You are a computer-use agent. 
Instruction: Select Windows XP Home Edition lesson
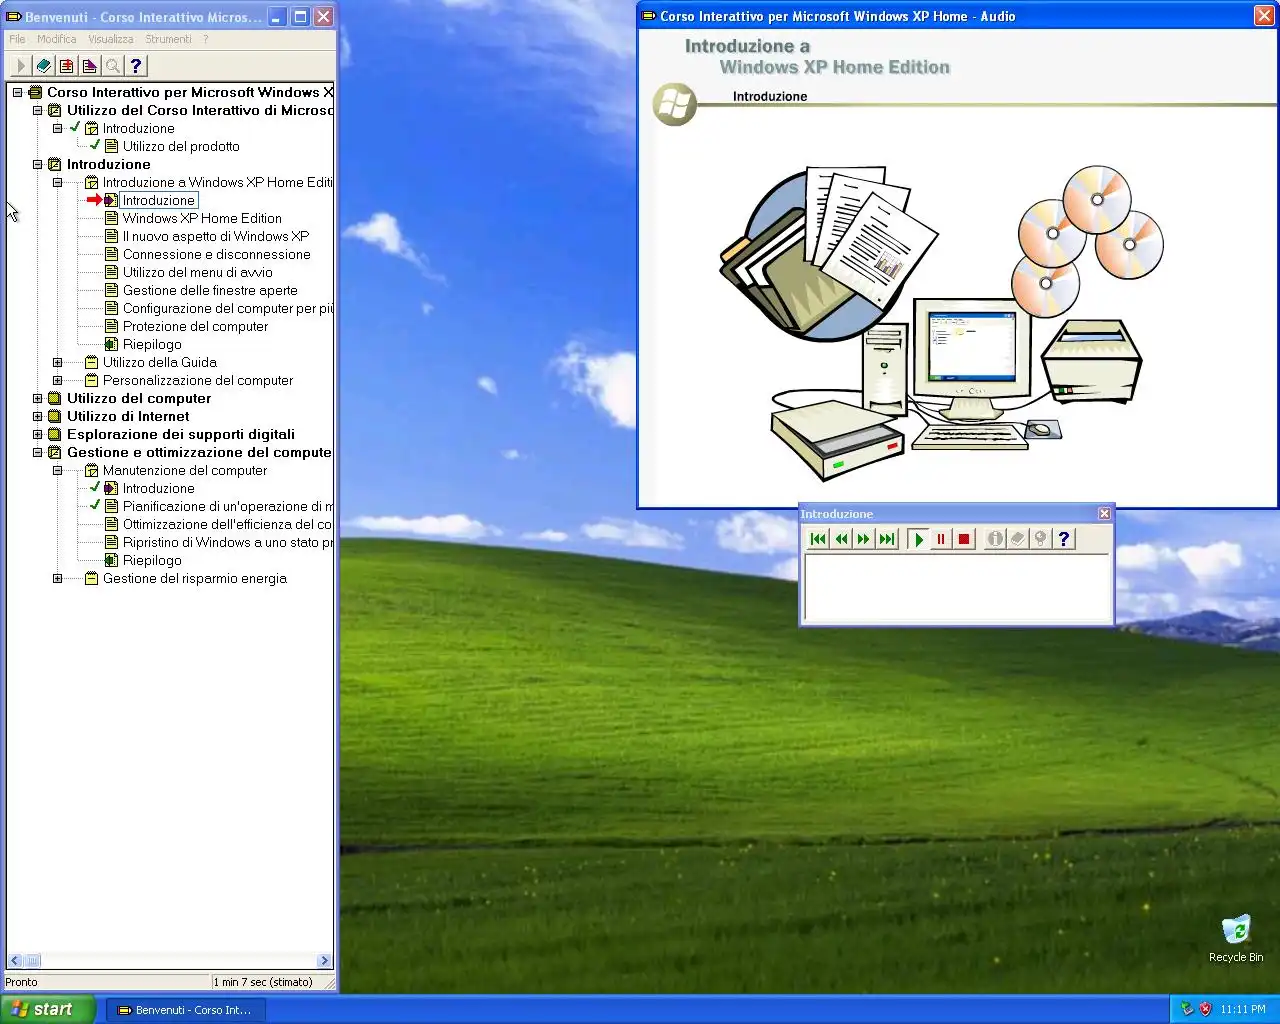point(202,218)
